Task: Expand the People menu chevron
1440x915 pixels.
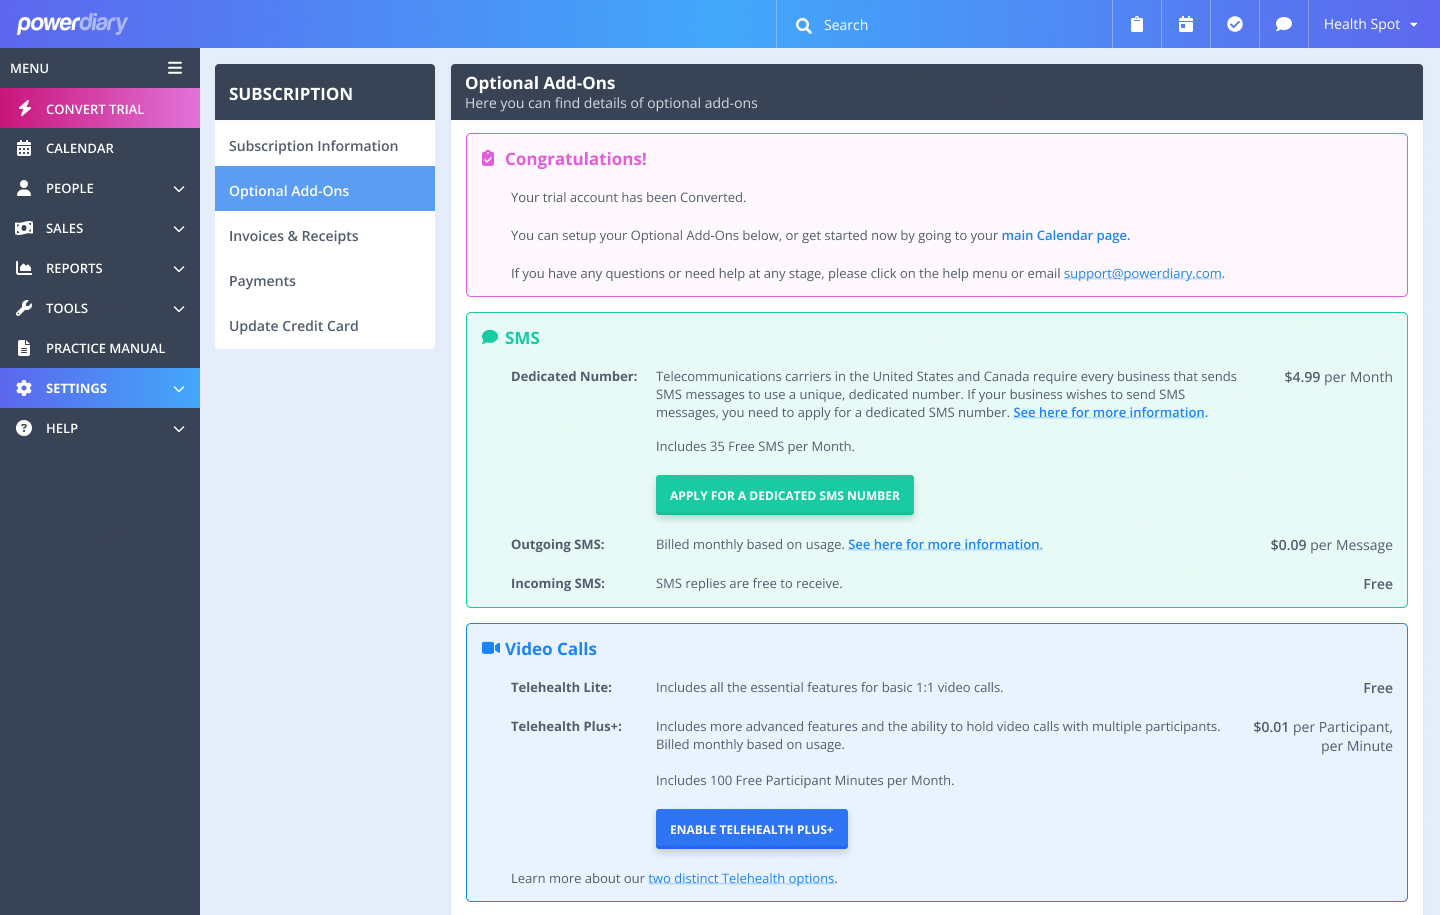Action: point(179,188)
